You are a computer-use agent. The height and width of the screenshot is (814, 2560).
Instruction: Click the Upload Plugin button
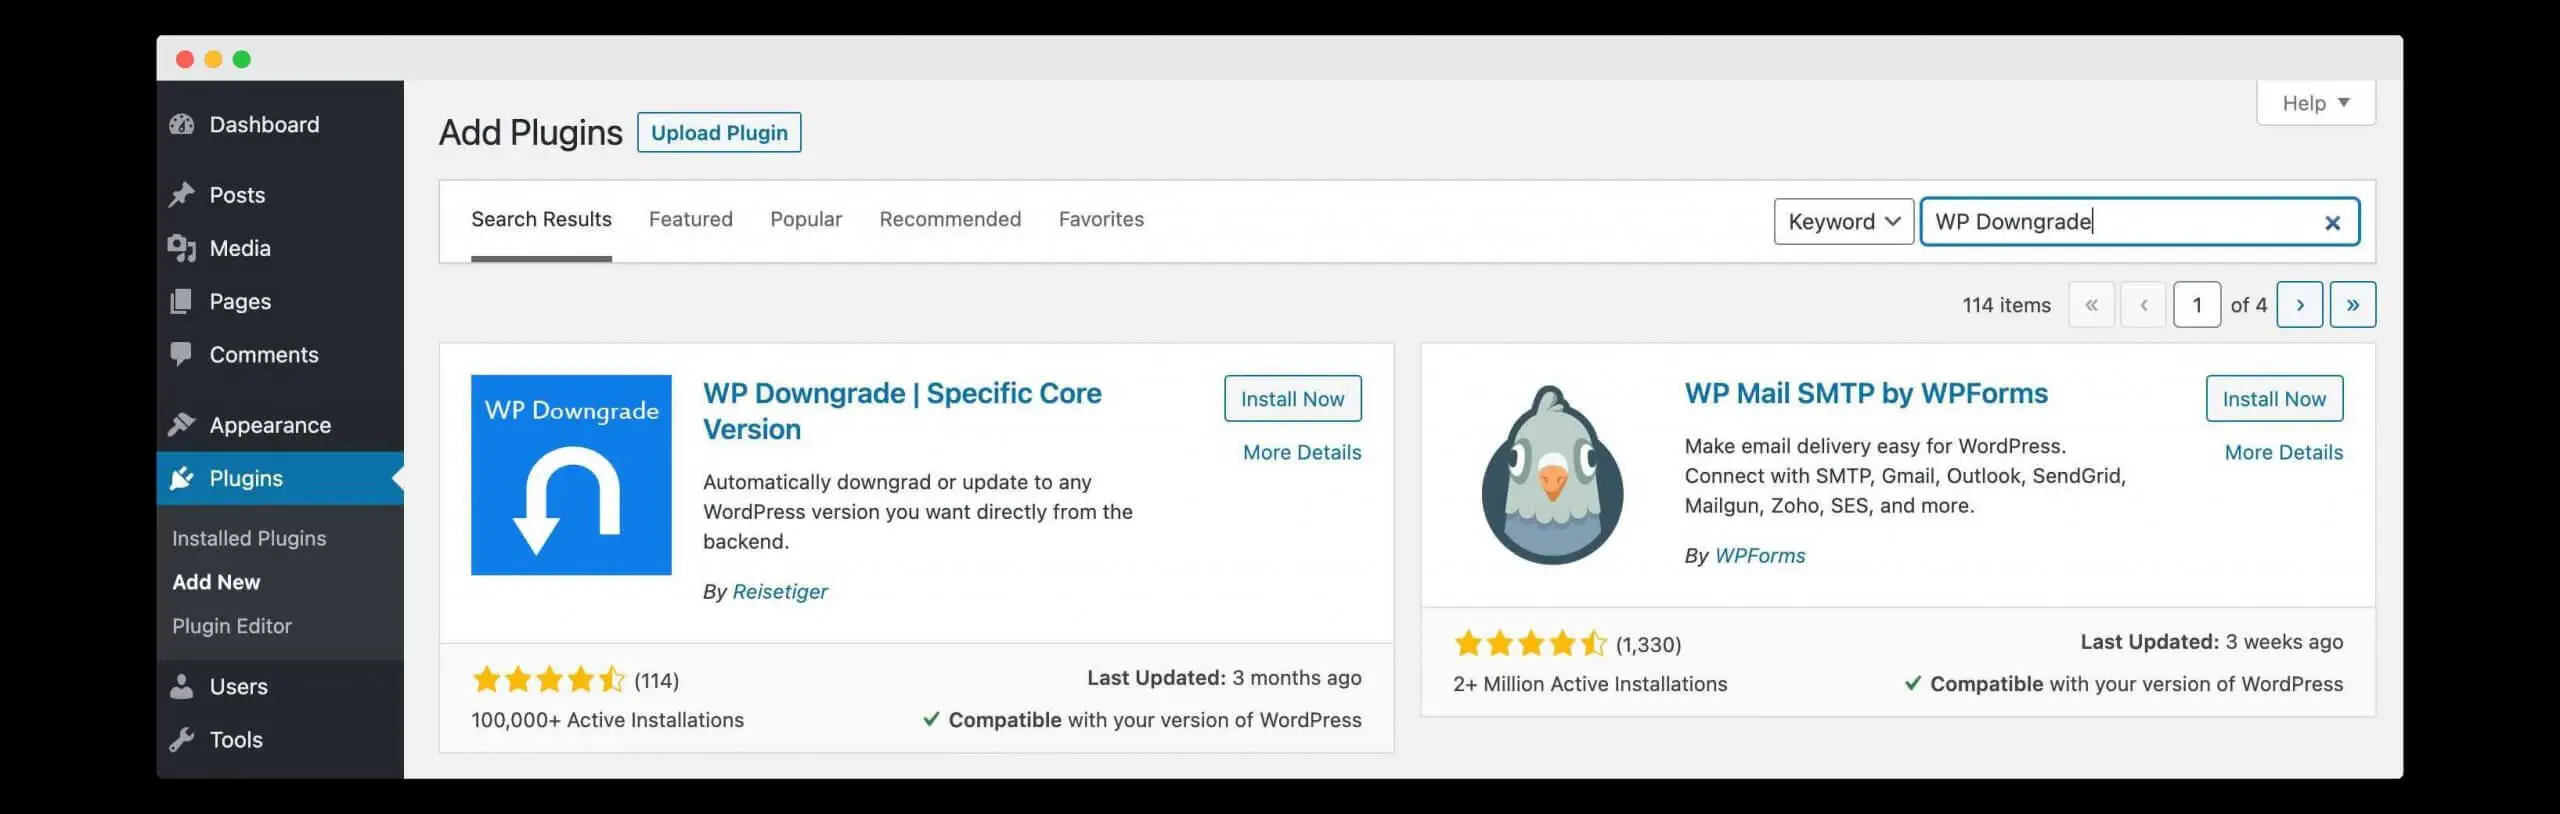pos(719,132)
